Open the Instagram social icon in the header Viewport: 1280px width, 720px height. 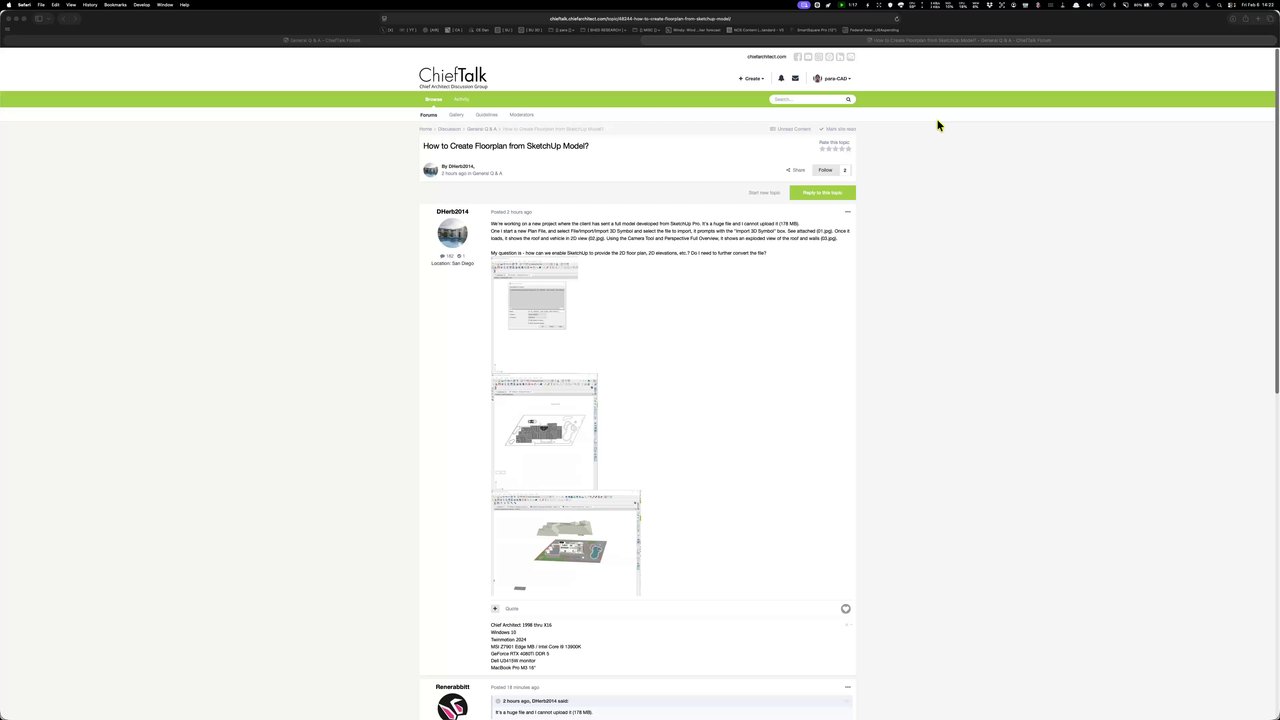coord(818,57)
